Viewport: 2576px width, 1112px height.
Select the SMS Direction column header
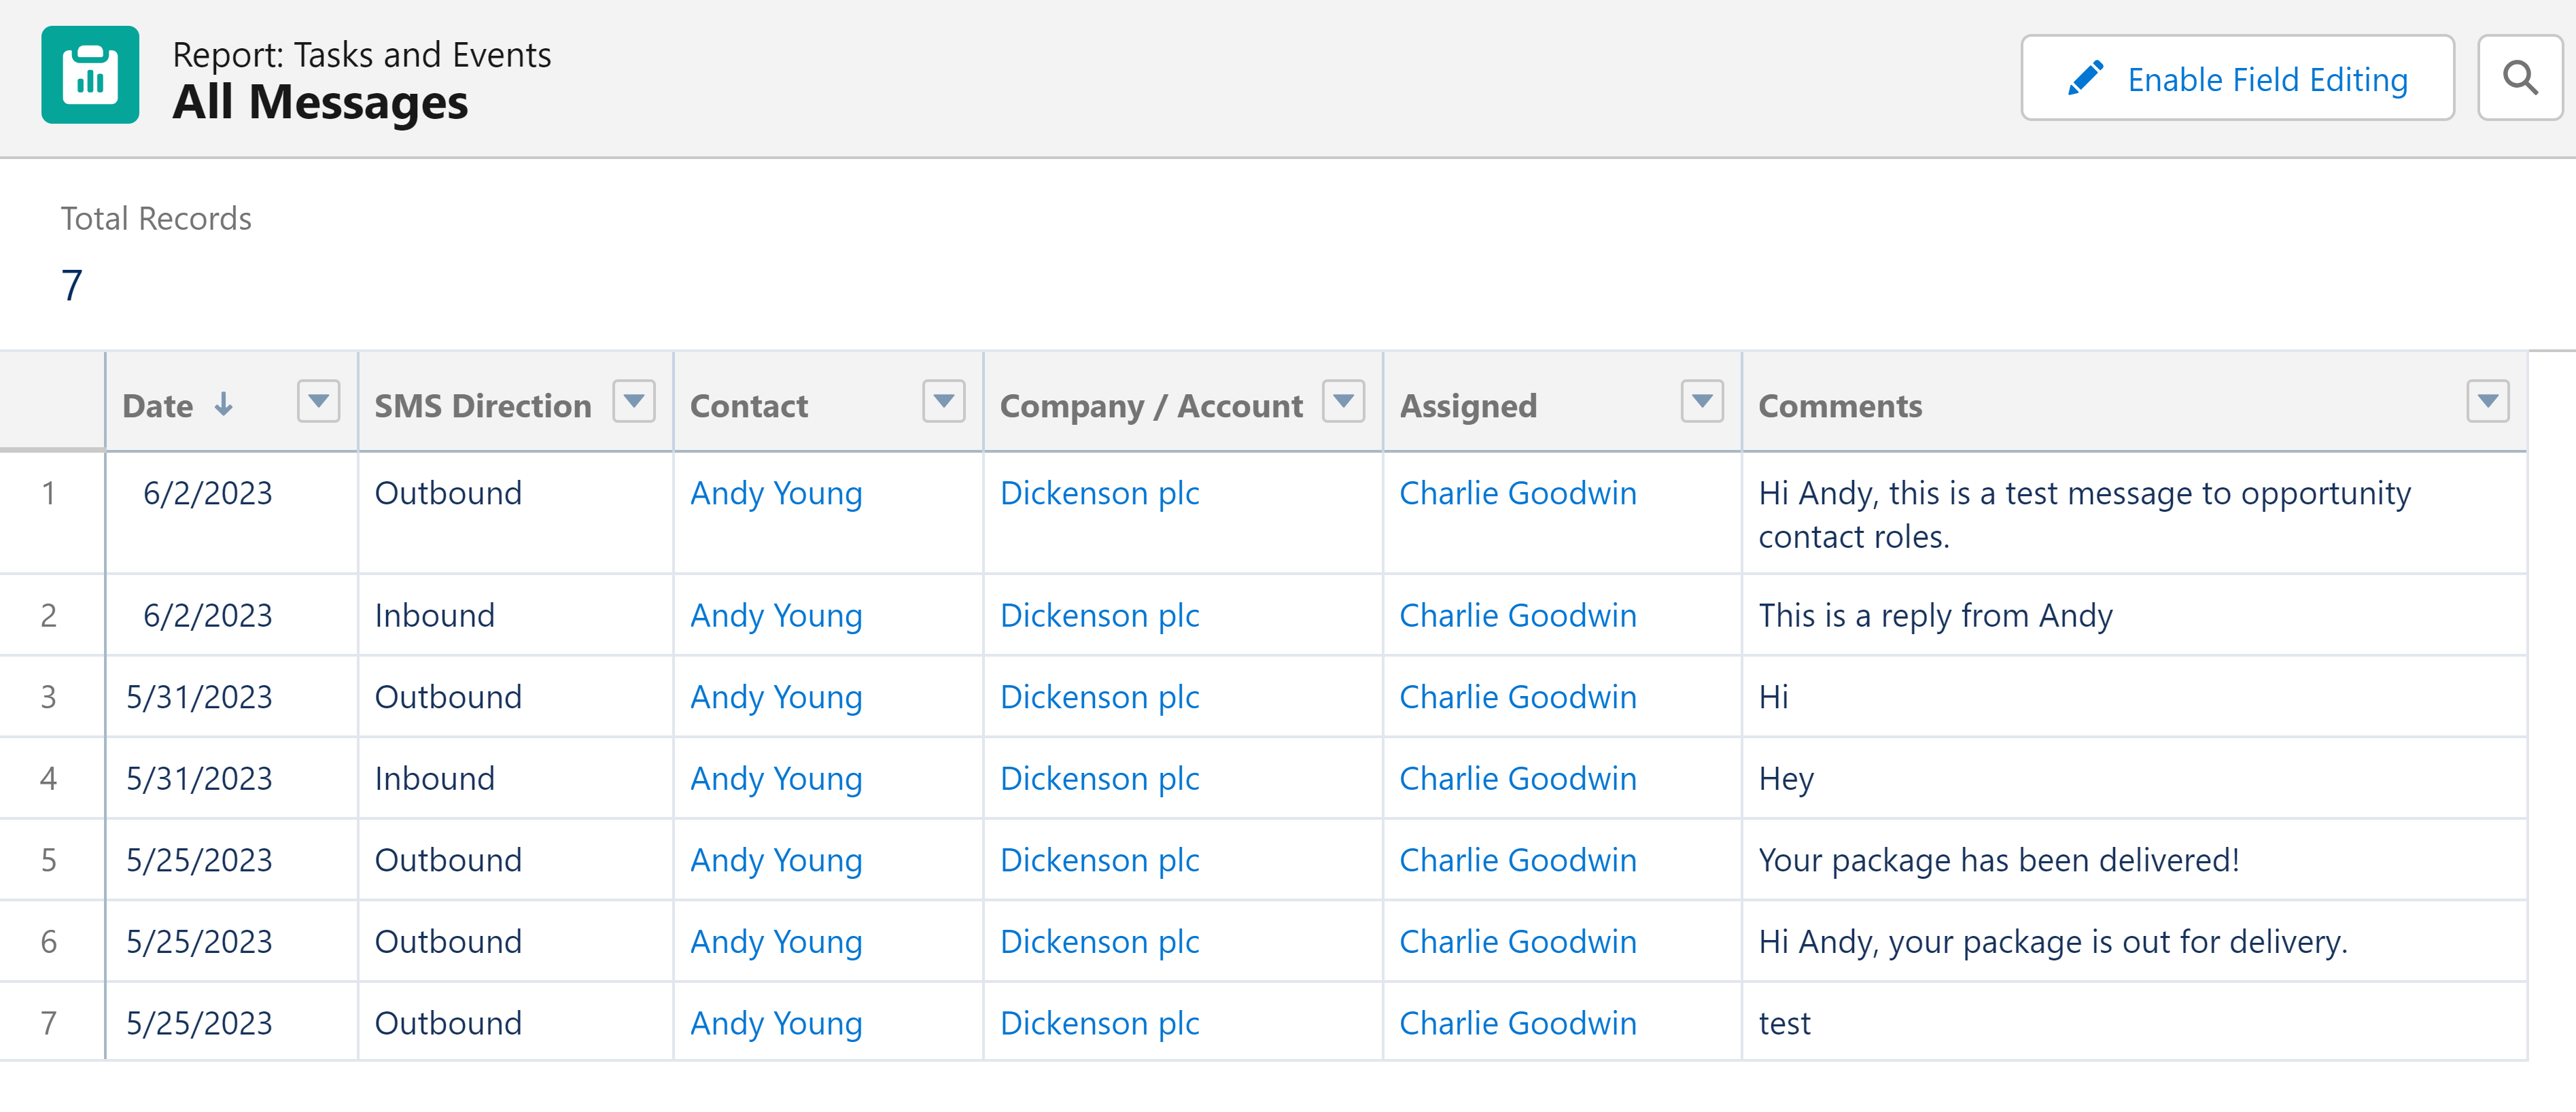(483, 405)
